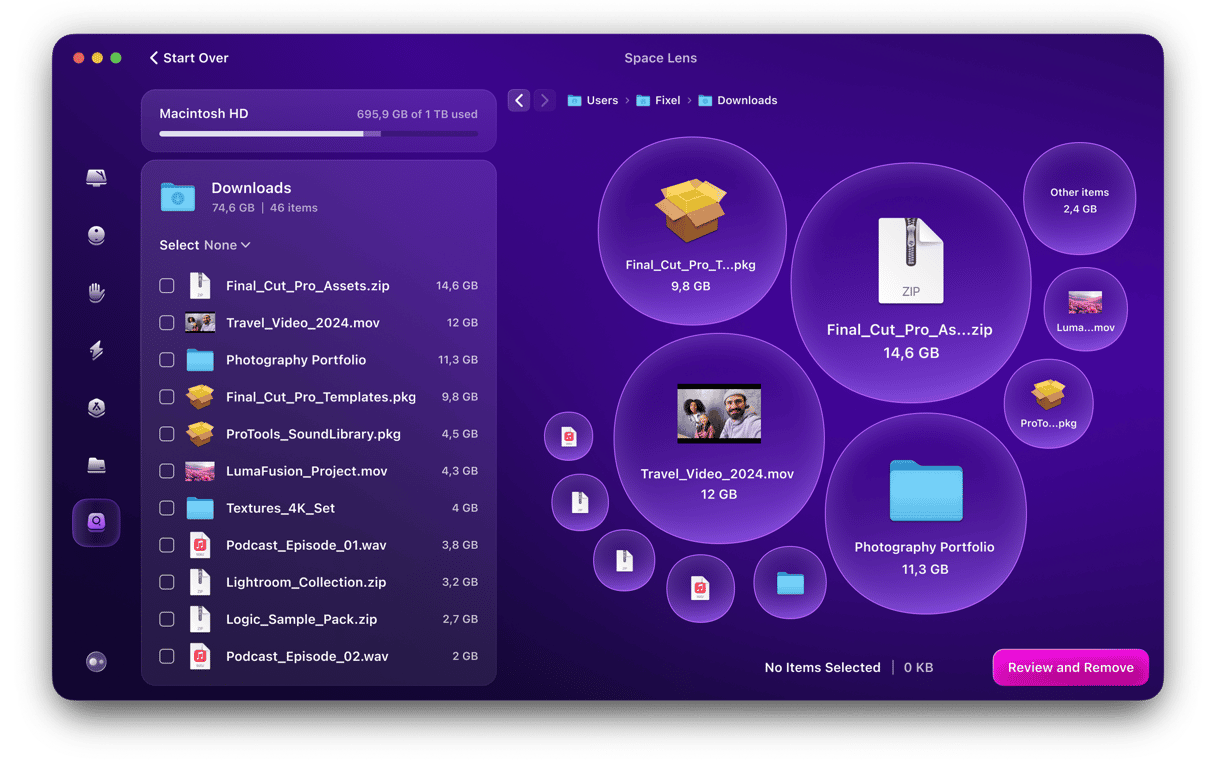Click the Macintosh HD storage usage bar
This screenshot has height=770, width=1216.
point(318,133)
